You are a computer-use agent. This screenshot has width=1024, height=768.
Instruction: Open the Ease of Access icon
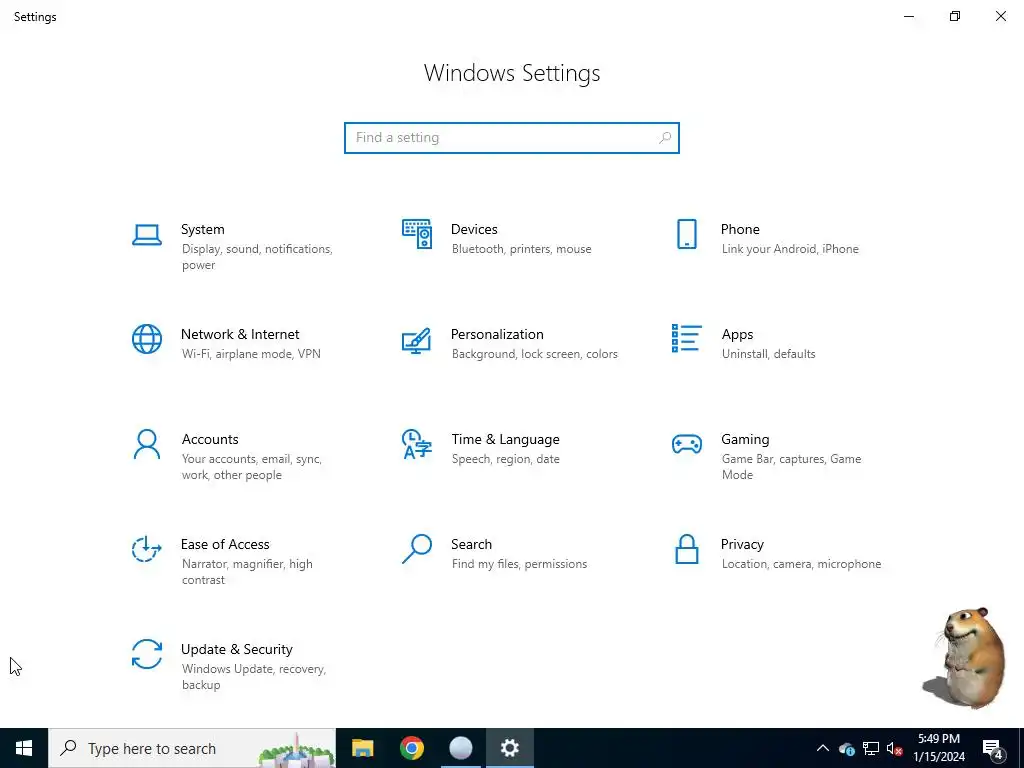click(146, 549)
